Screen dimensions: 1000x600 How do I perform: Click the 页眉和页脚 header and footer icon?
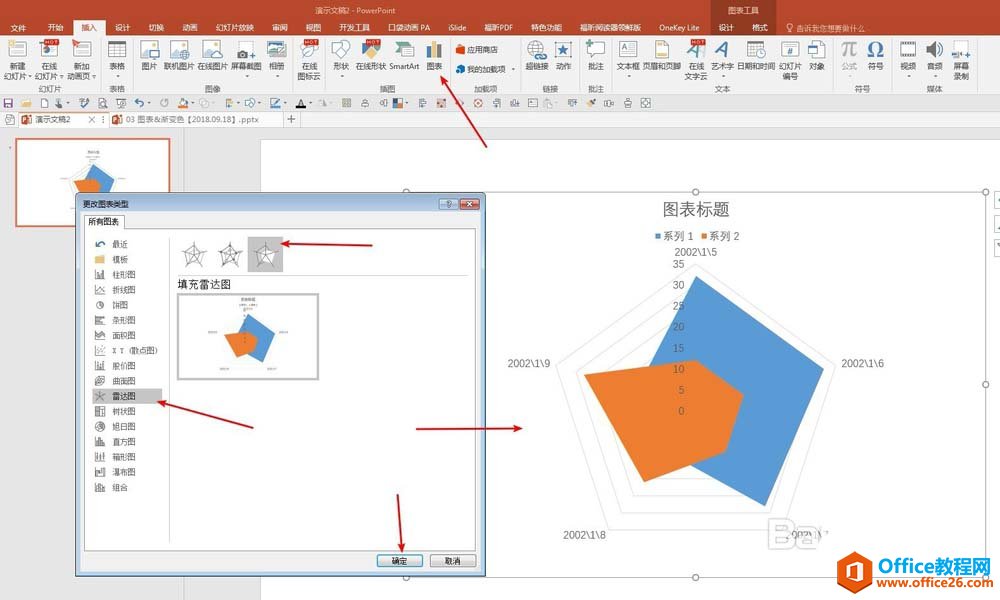[x=661, y=55]
